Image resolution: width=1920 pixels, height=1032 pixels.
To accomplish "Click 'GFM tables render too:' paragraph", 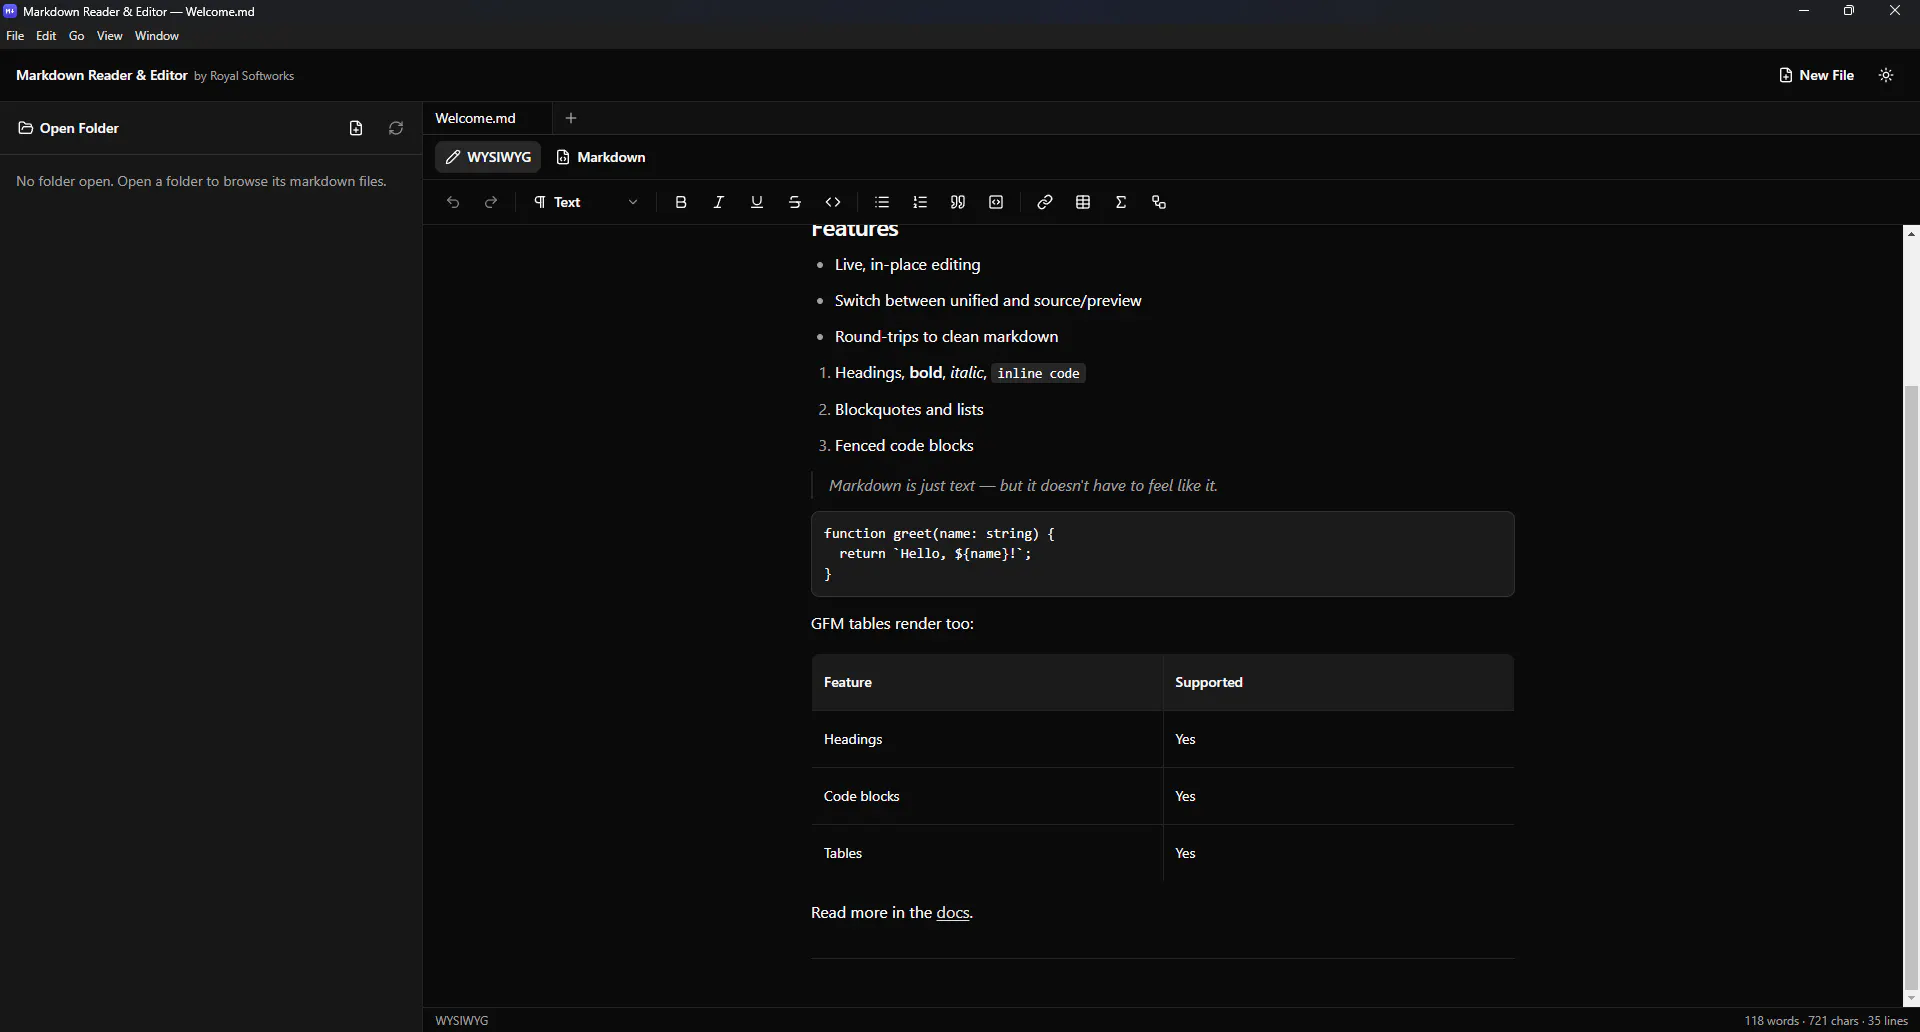I will [892, 625].
